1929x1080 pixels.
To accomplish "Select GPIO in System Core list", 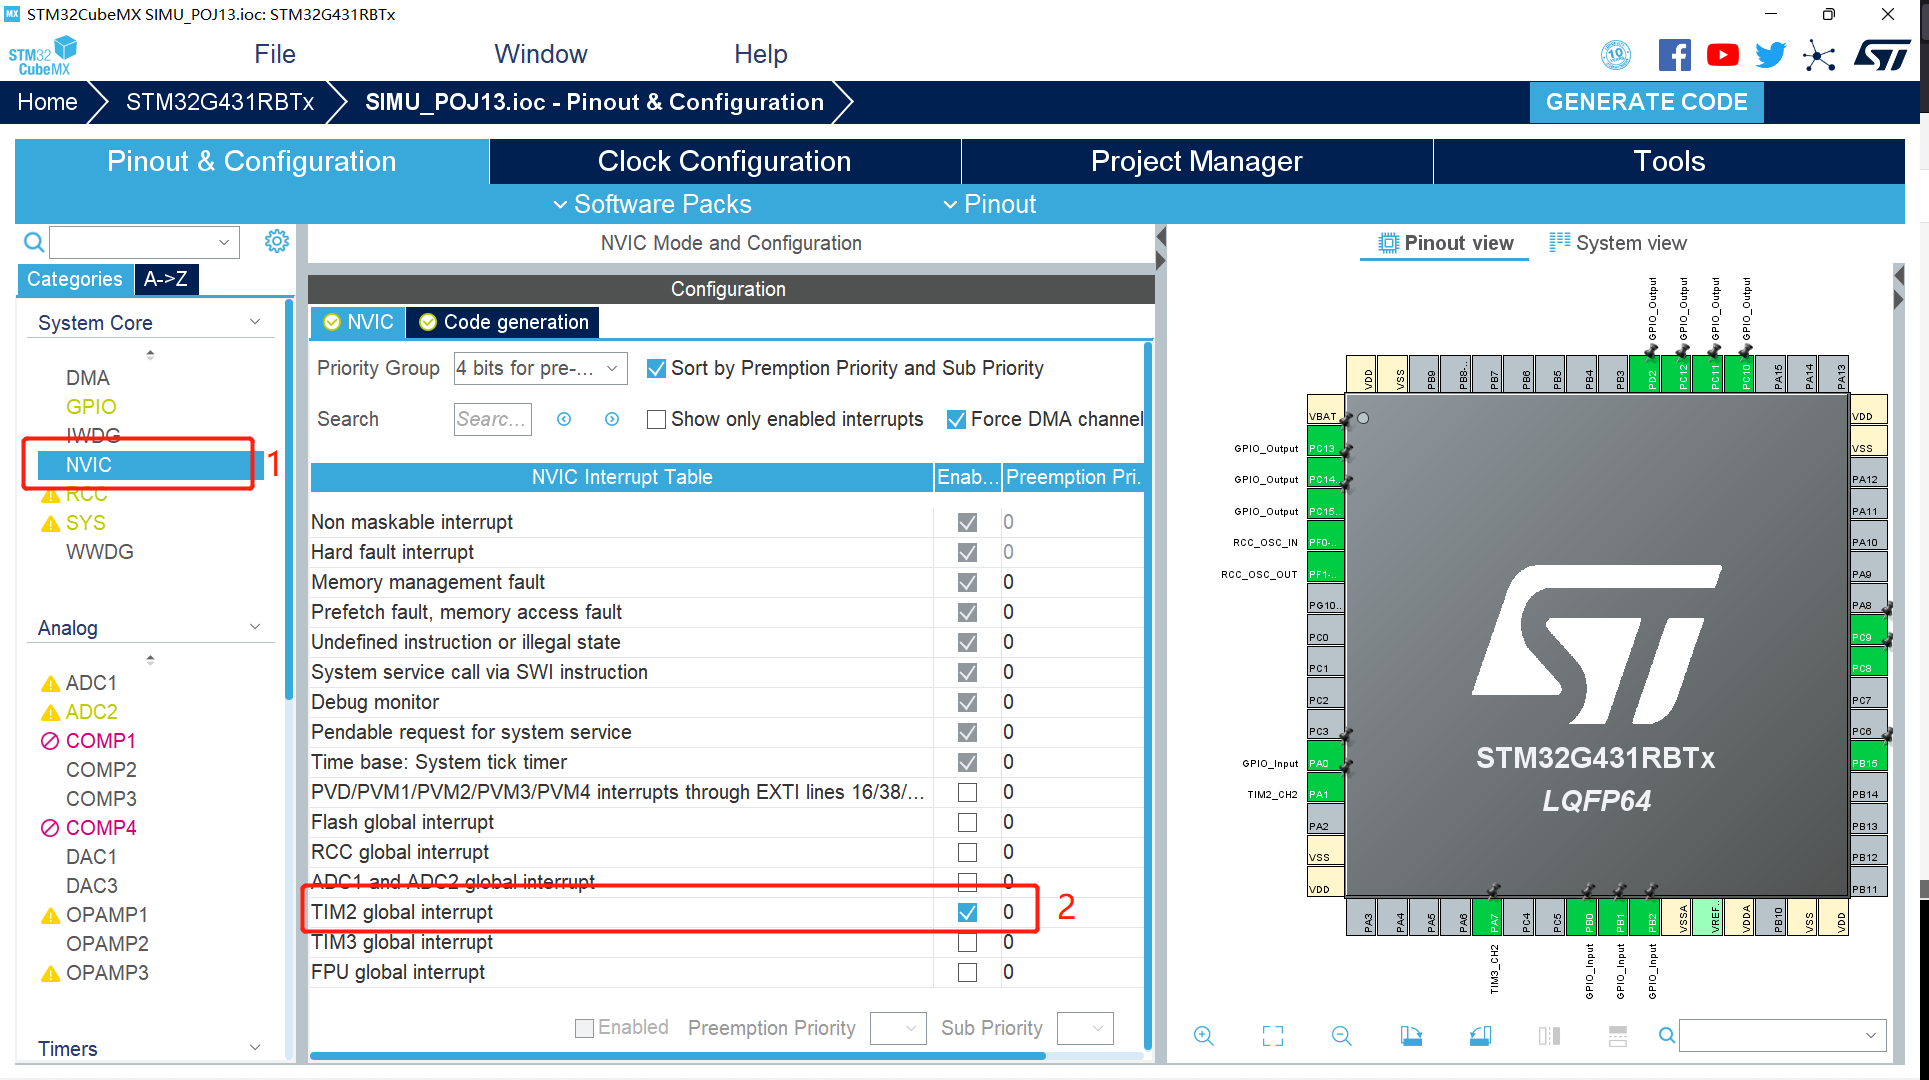I will (91, 407).
